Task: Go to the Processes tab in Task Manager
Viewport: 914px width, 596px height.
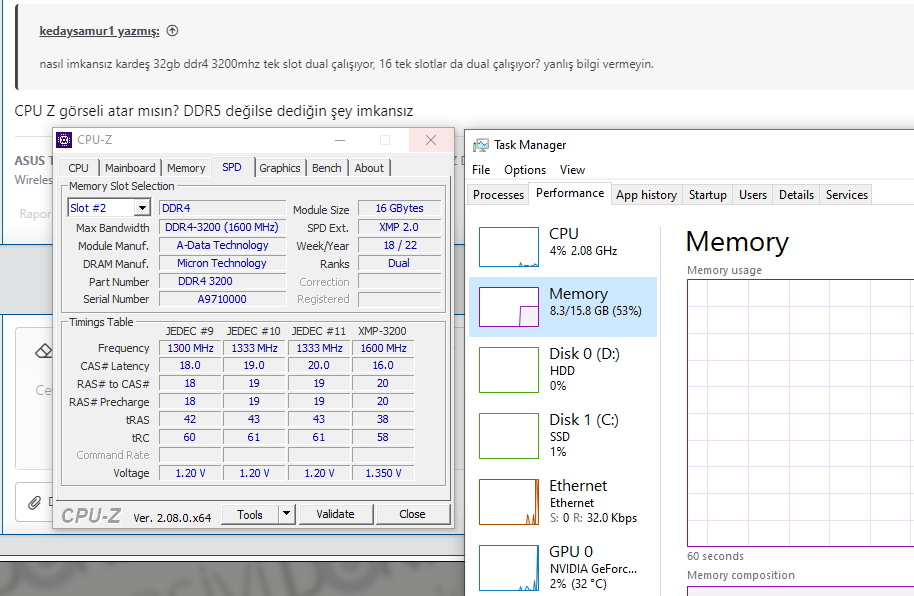Action: pyautogui.click(x=498, y=195)
